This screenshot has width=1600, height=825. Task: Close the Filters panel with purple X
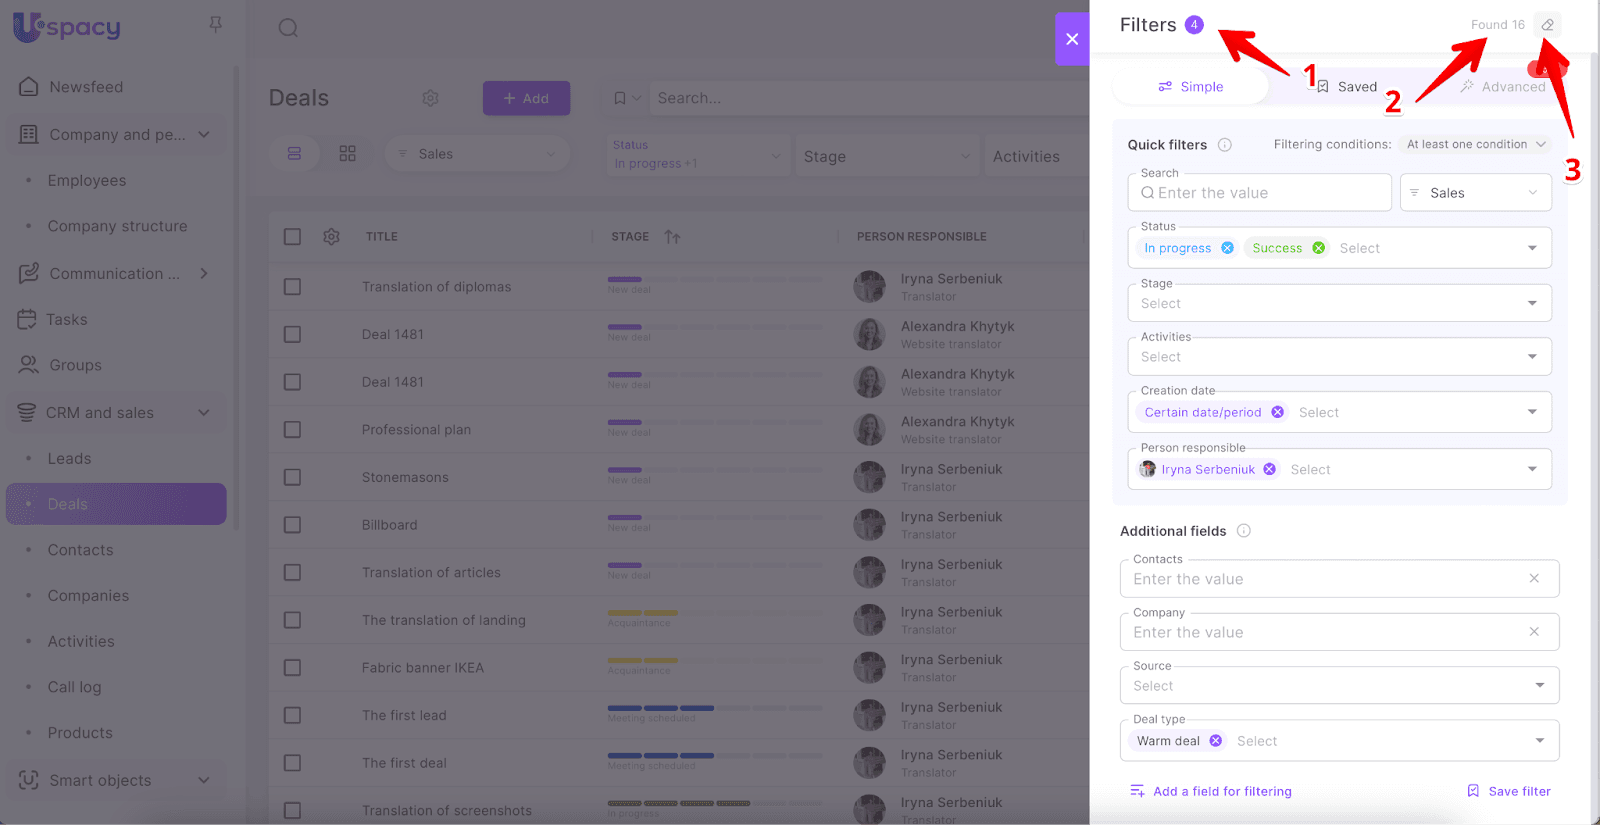click(x=1072, y=39)
